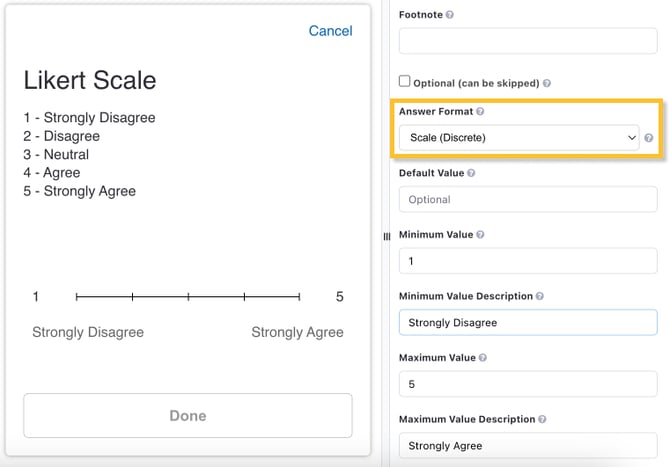The image size is (670, 467).
Task: Cancel the Likert Scale preview
Action: point(330,31)
